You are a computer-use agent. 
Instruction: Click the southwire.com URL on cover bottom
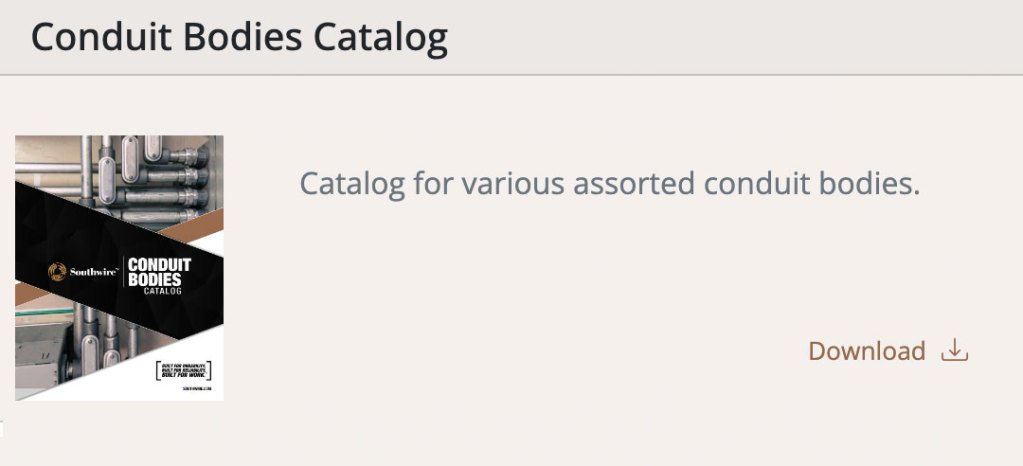(x=196, y=391)
